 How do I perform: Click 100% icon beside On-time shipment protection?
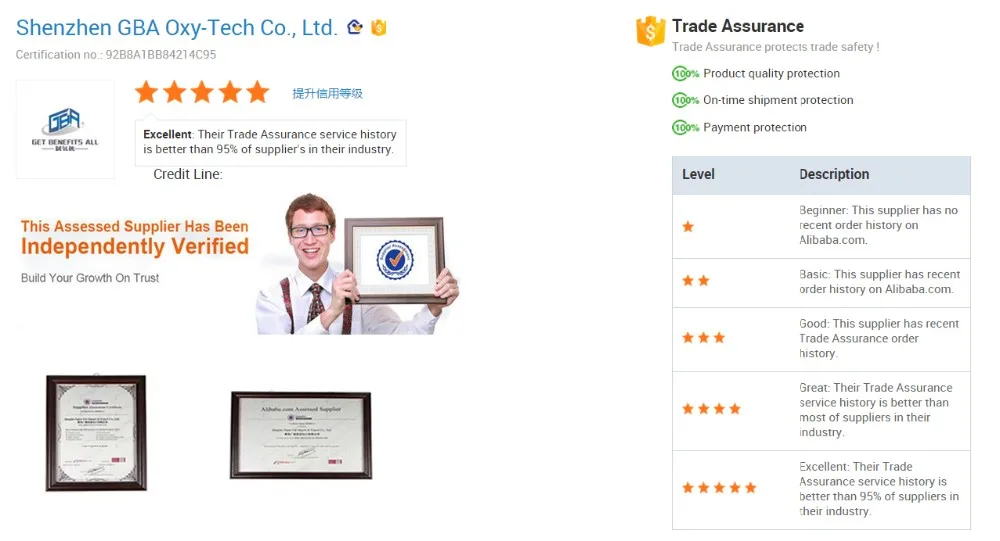pos(686,100)
